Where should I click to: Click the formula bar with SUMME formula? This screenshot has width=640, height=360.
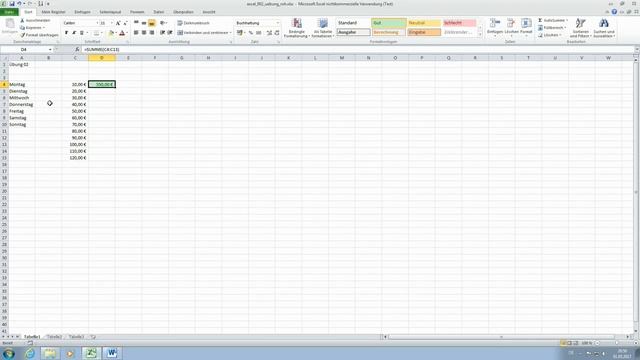357,49
